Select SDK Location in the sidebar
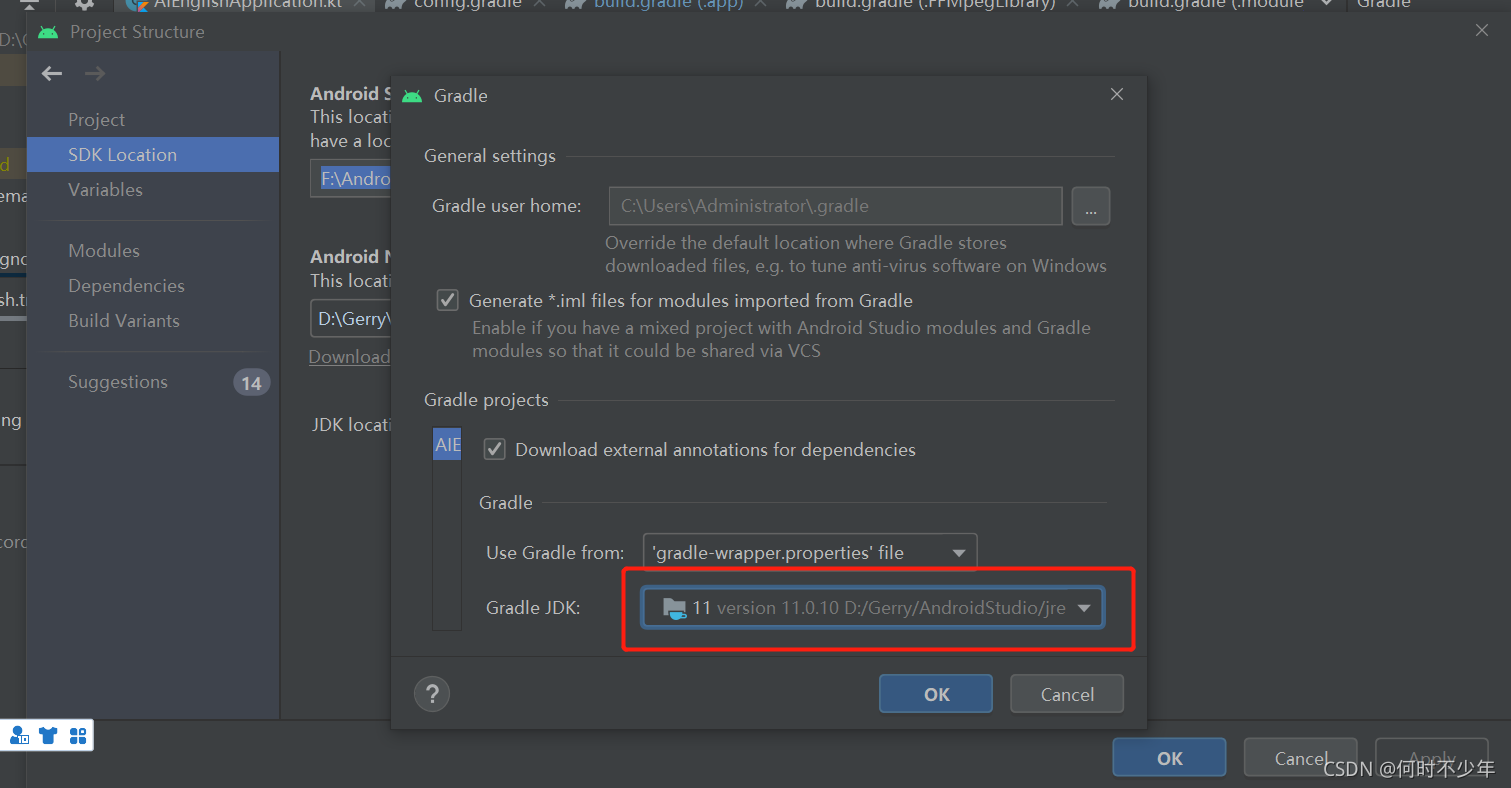 [153, 154]
